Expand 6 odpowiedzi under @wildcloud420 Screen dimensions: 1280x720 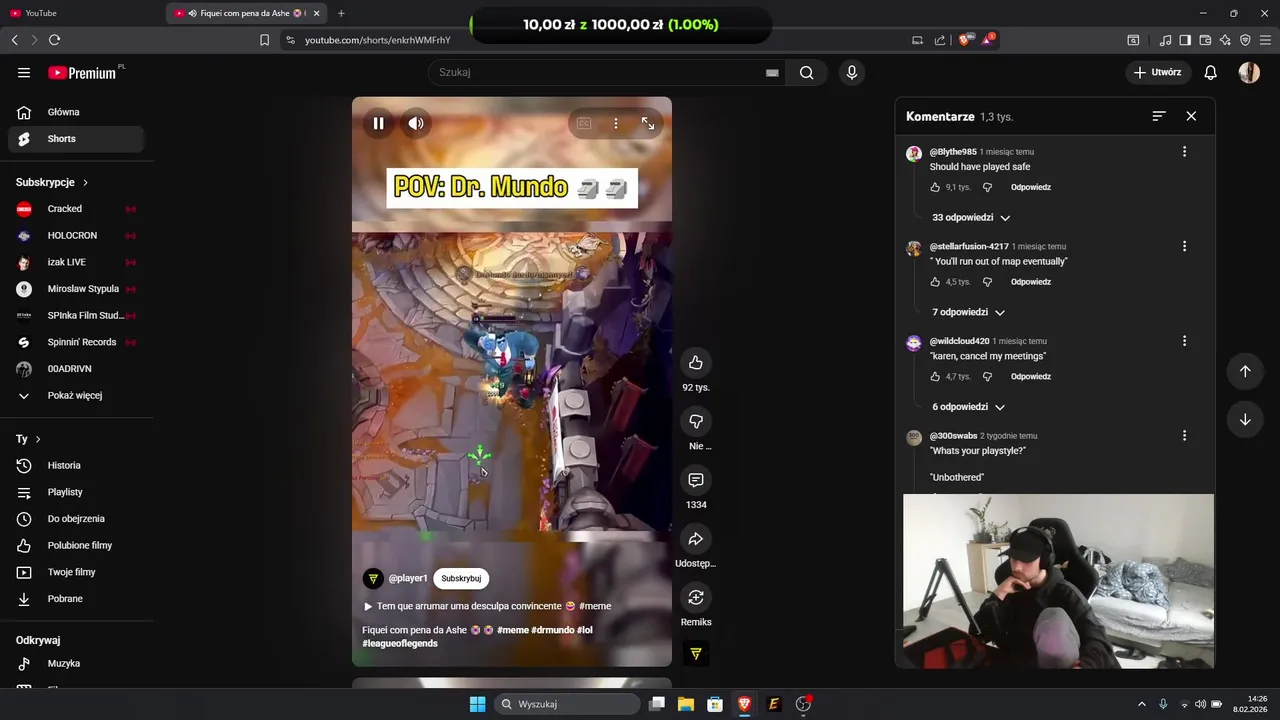tap(968, 407)
